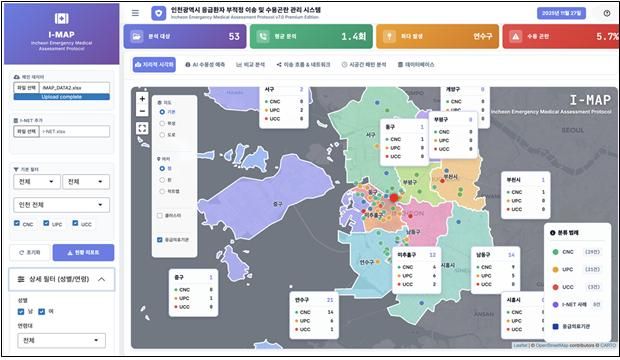Viewport: 620px width, 360px height.
Task: Switch to 지리적 시각화 tab
Action: tap(154, 65)
